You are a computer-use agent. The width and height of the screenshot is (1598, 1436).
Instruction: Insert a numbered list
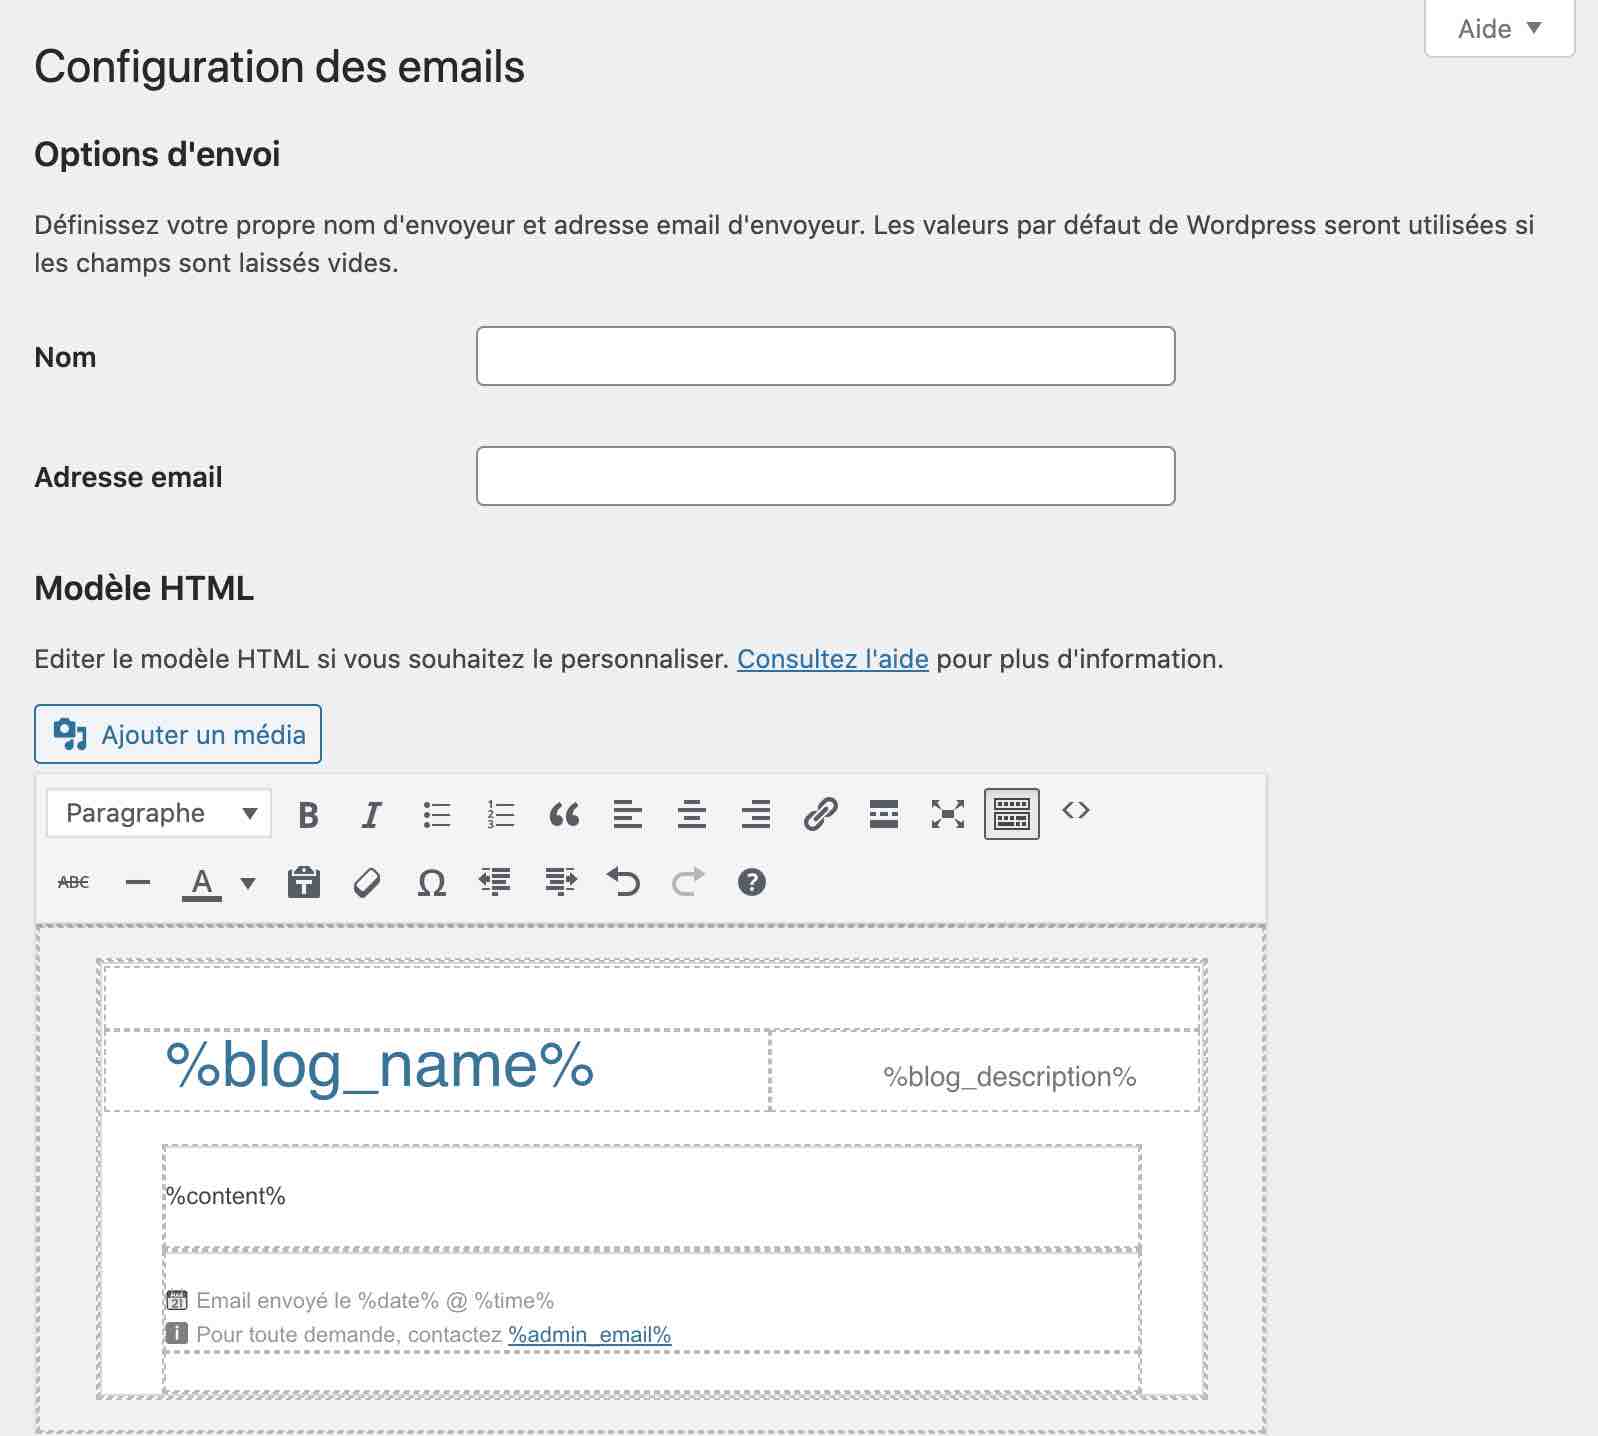coord(500,815)
